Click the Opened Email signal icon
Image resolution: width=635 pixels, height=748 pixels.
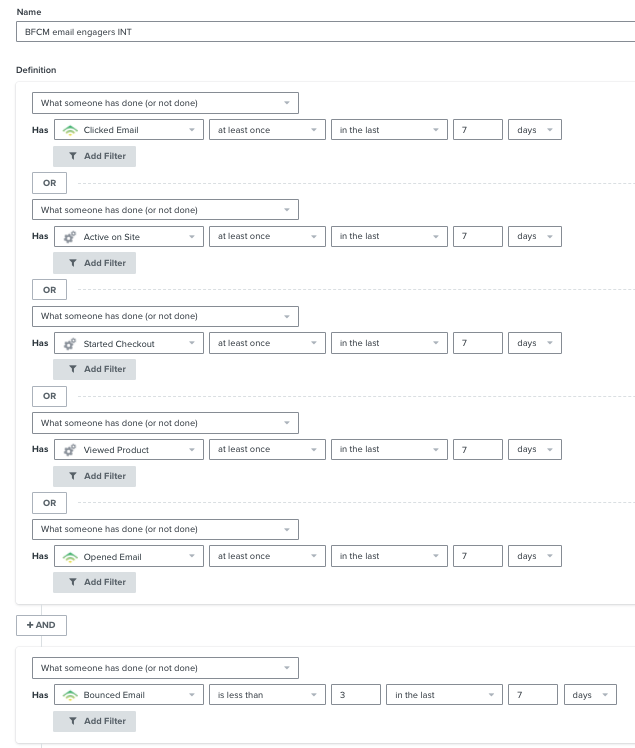(70, 557)
